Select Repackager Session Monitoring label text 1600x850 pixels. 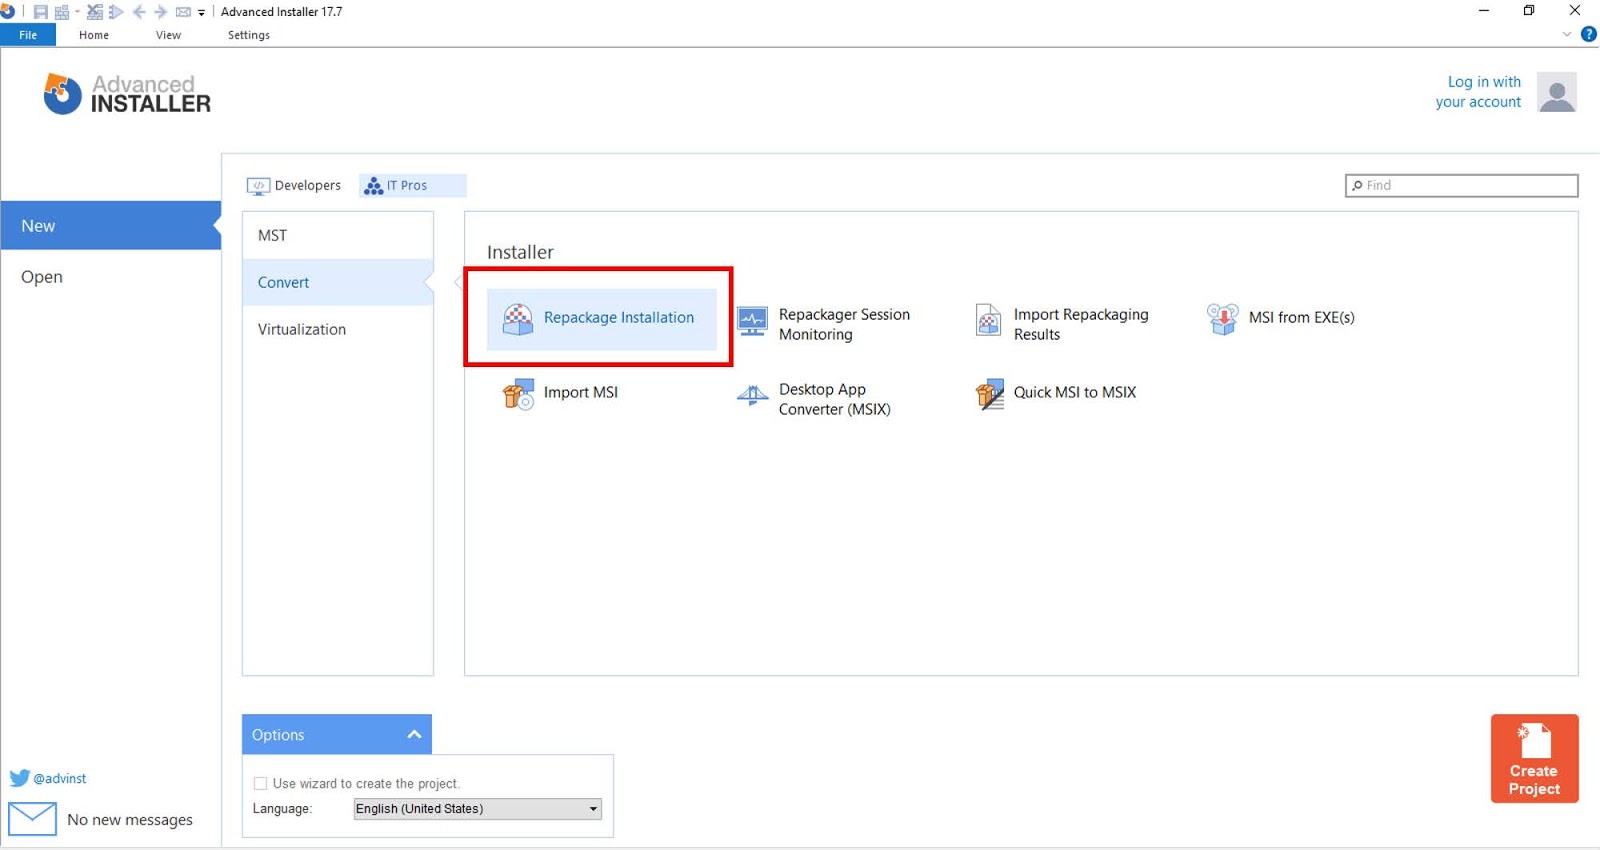click(844, 324)
